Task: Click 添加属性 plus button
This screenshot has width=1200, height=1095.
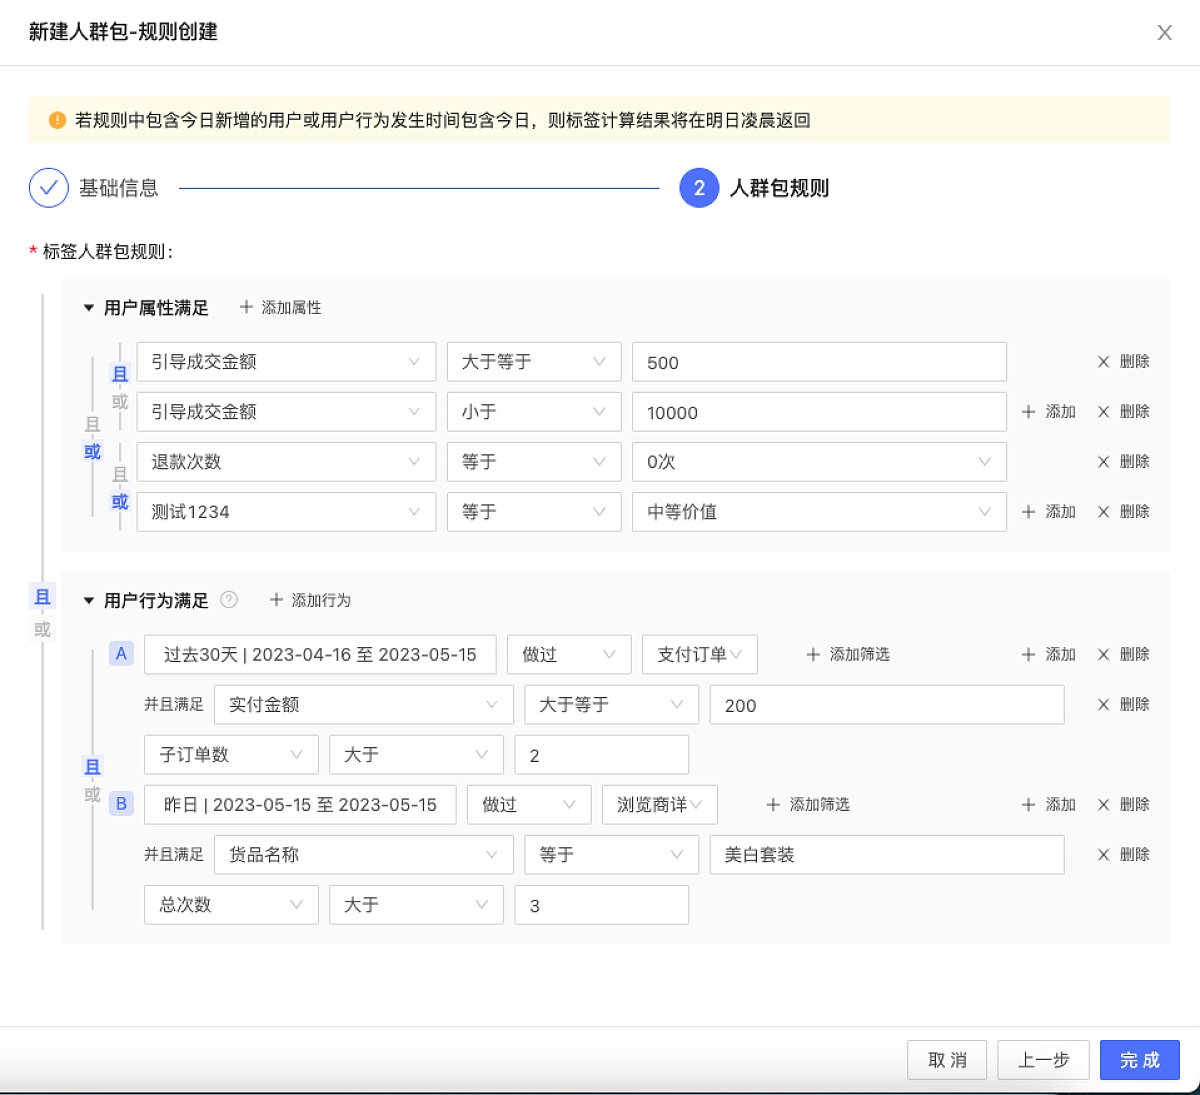Action: point(281,308)
